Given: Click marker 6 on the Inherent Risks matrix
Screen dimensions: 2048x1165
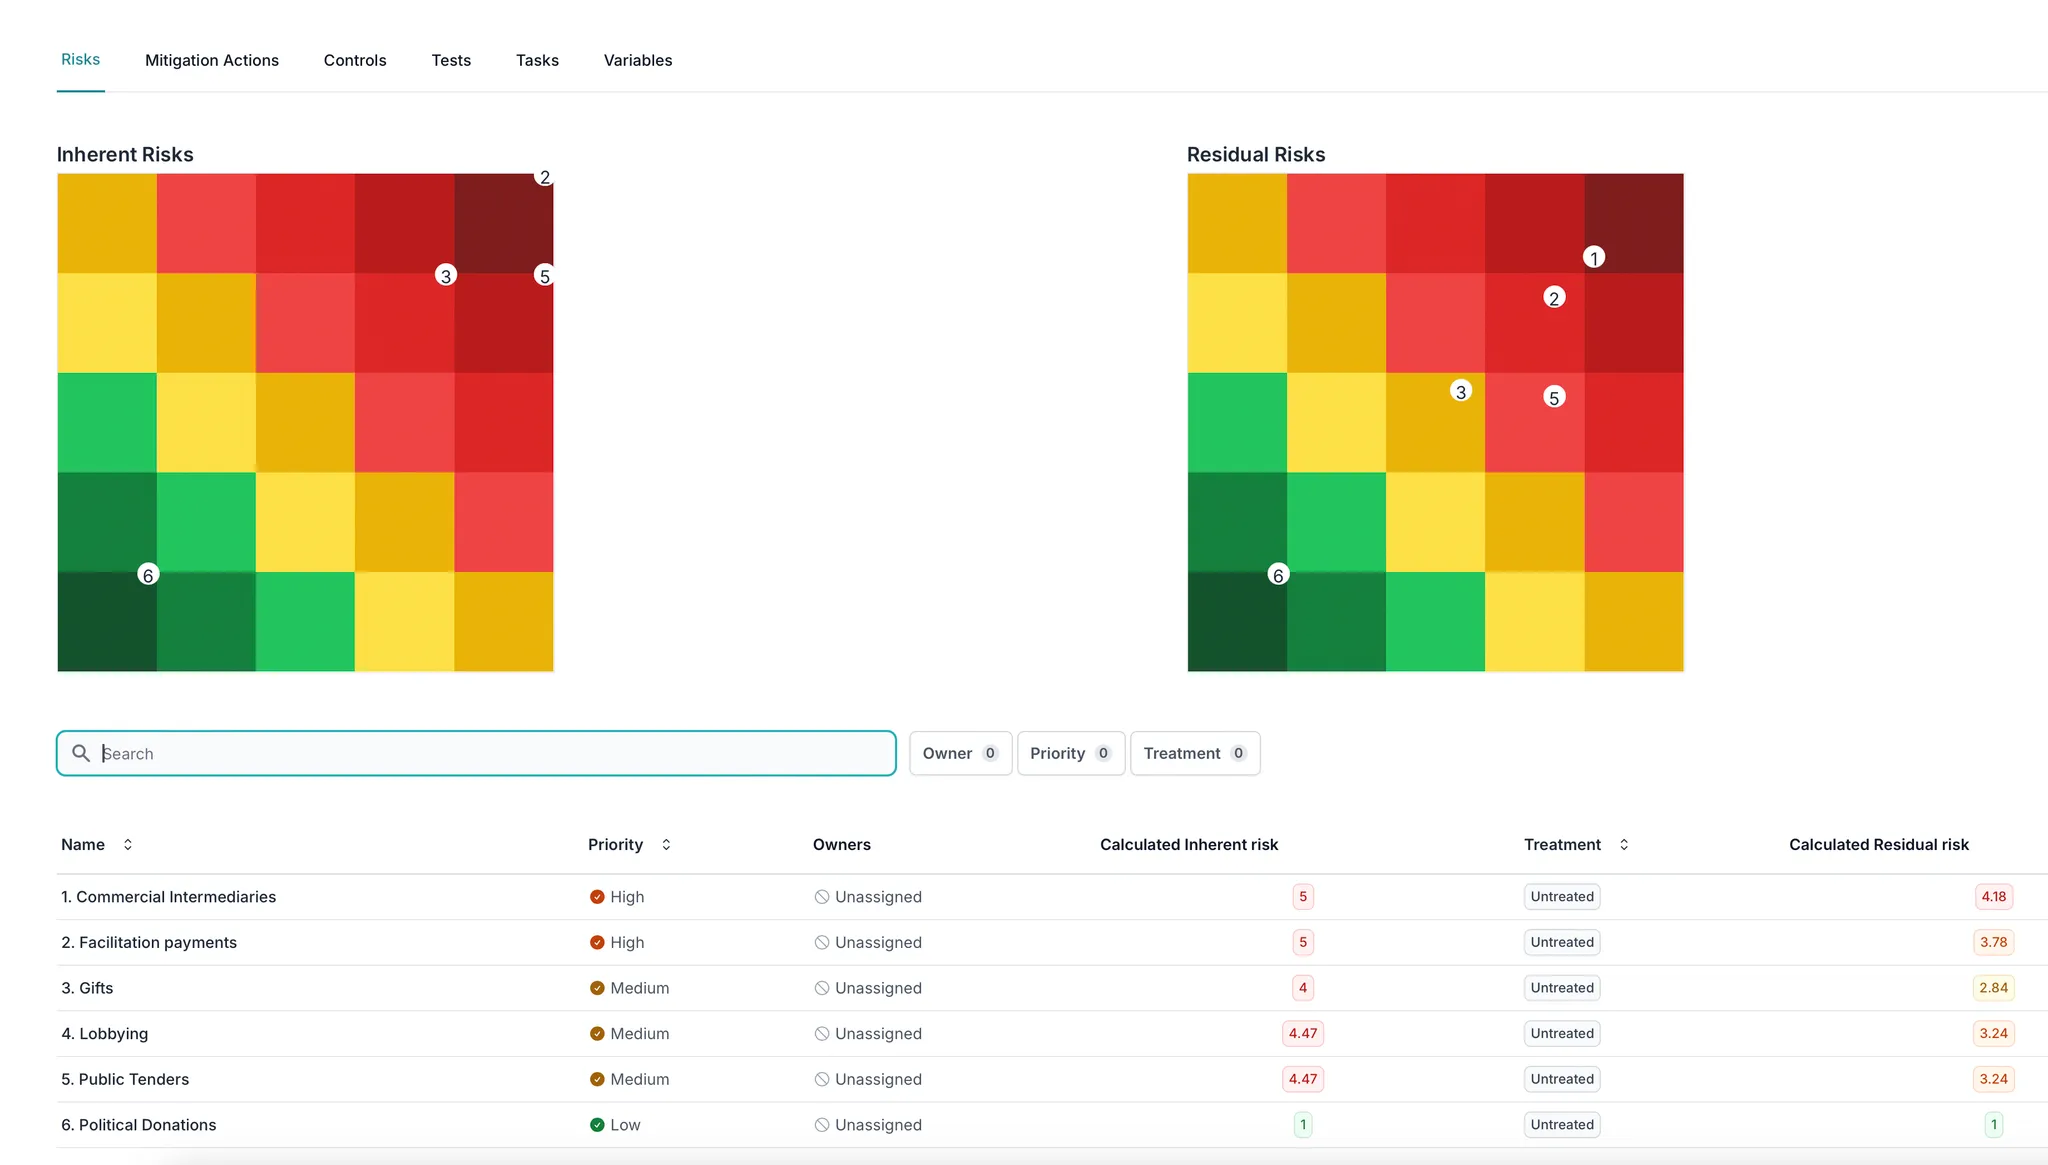Looking at the screenshot, I should tap(148, 575).
